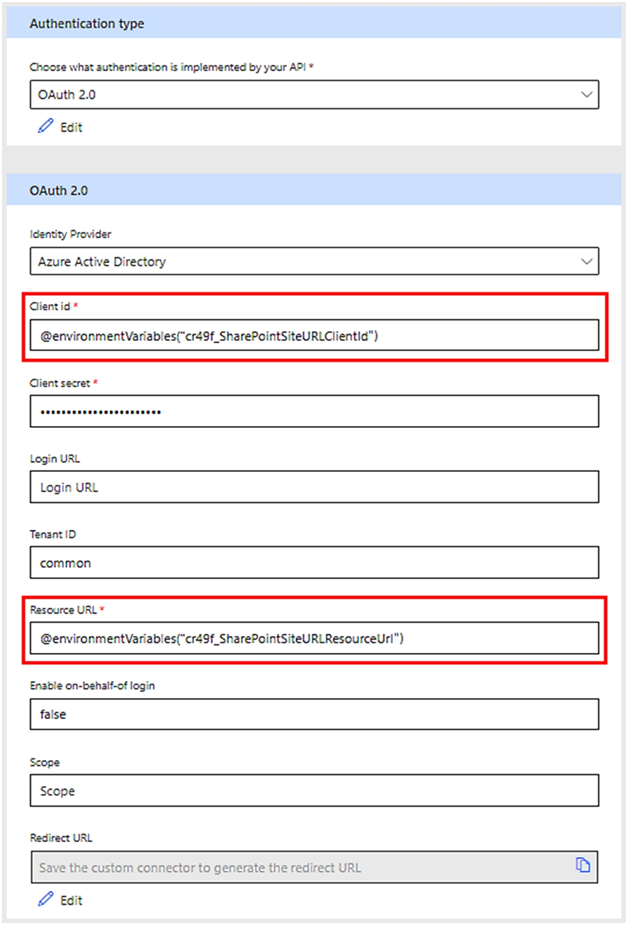
Task: Select the Scope text box
Action: point(314,790)
